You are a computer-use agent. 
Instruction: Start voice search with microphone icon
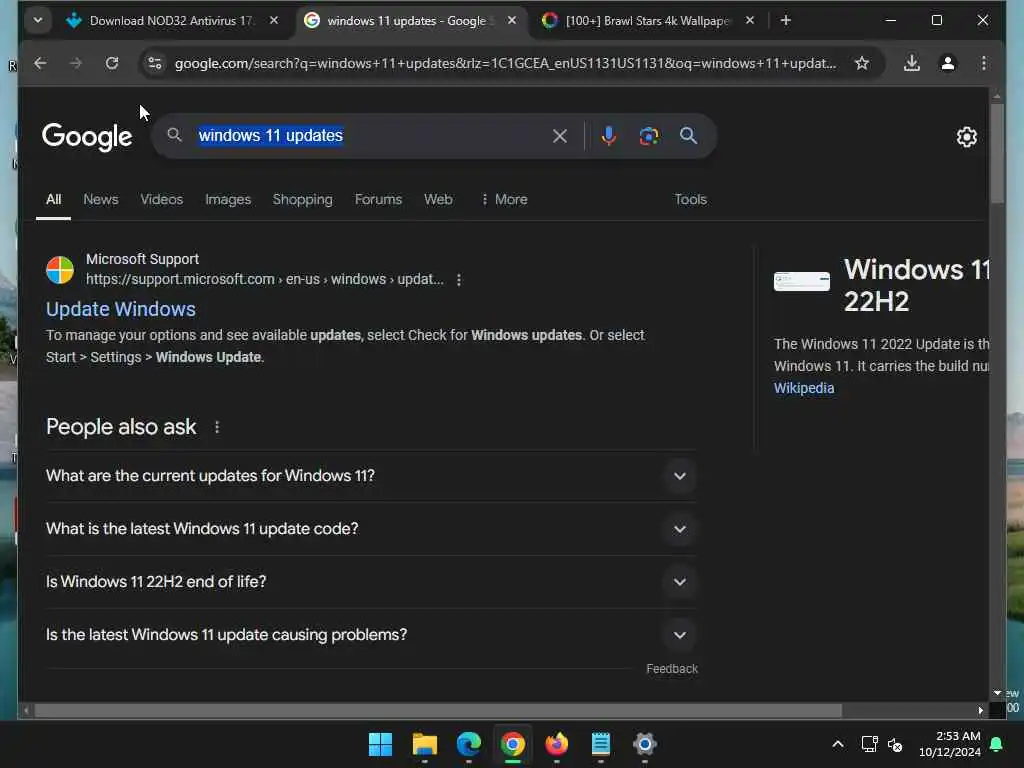coord(609,136)
